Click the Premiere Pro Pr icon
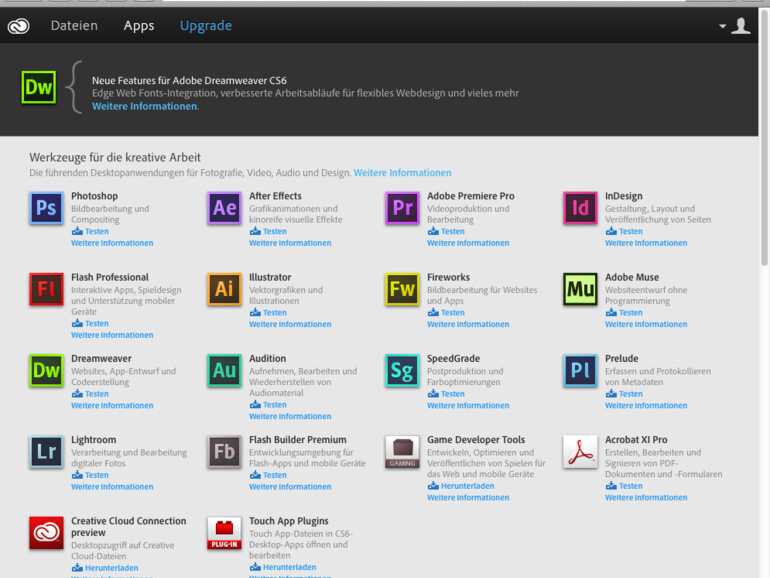Image resolution: width=770 pixels, height=578 pixels. coord(402,208)
